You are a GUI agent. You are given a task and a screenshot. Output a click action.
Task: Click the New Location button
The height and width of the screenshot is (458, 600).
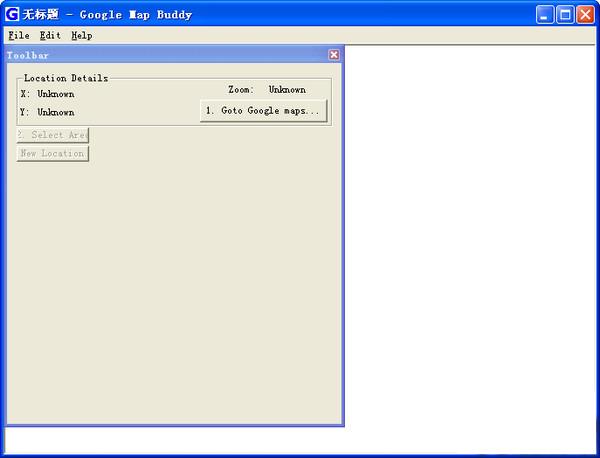point(52,153)
